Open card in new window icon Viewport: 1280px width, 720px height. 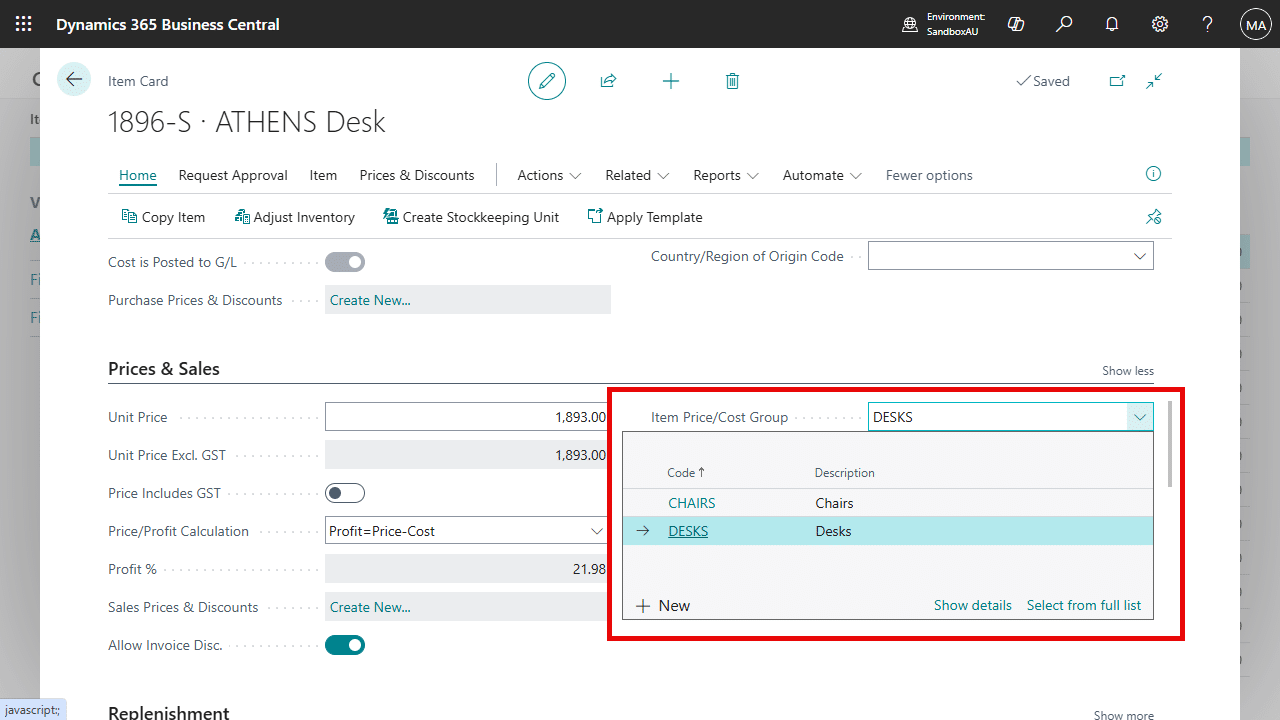click(x=1117, y=81)
